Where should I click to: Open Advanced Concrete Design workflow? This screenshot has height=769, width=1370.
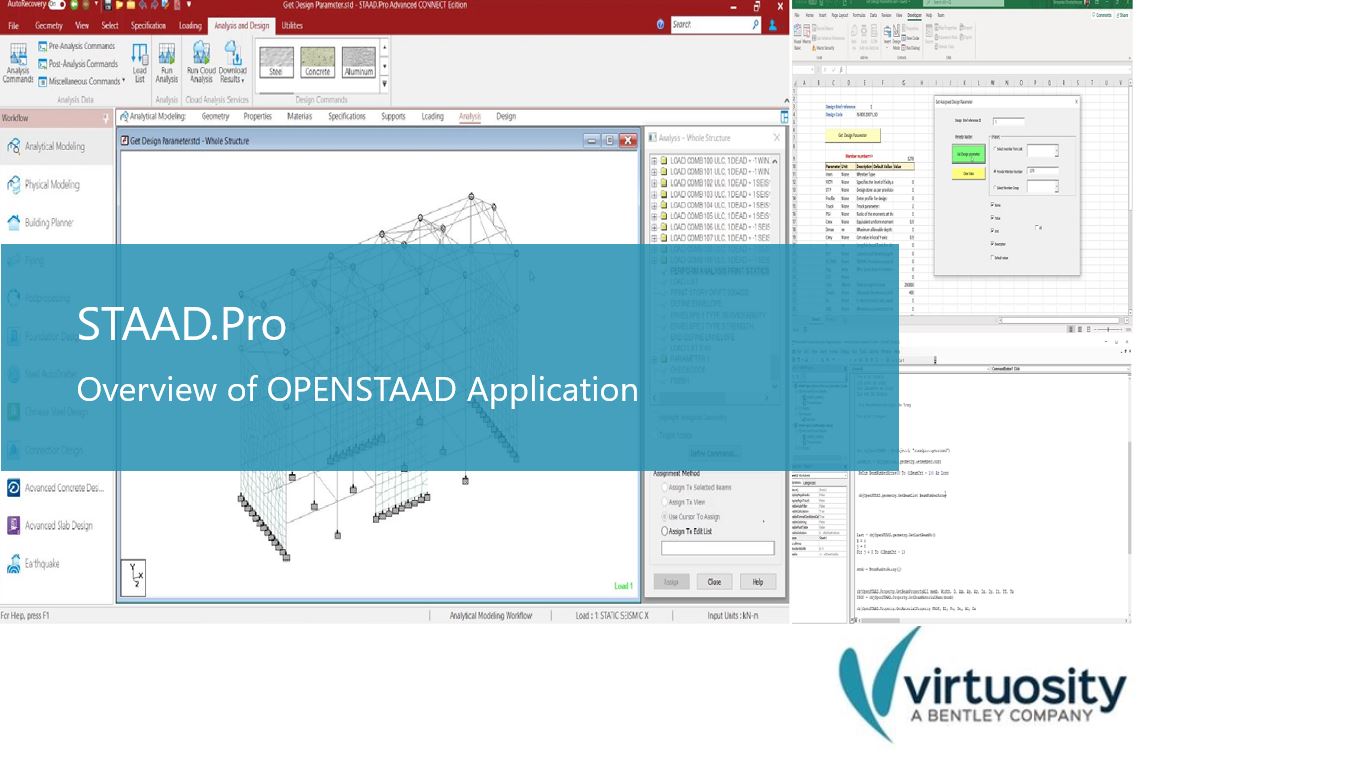click(55, 488)
